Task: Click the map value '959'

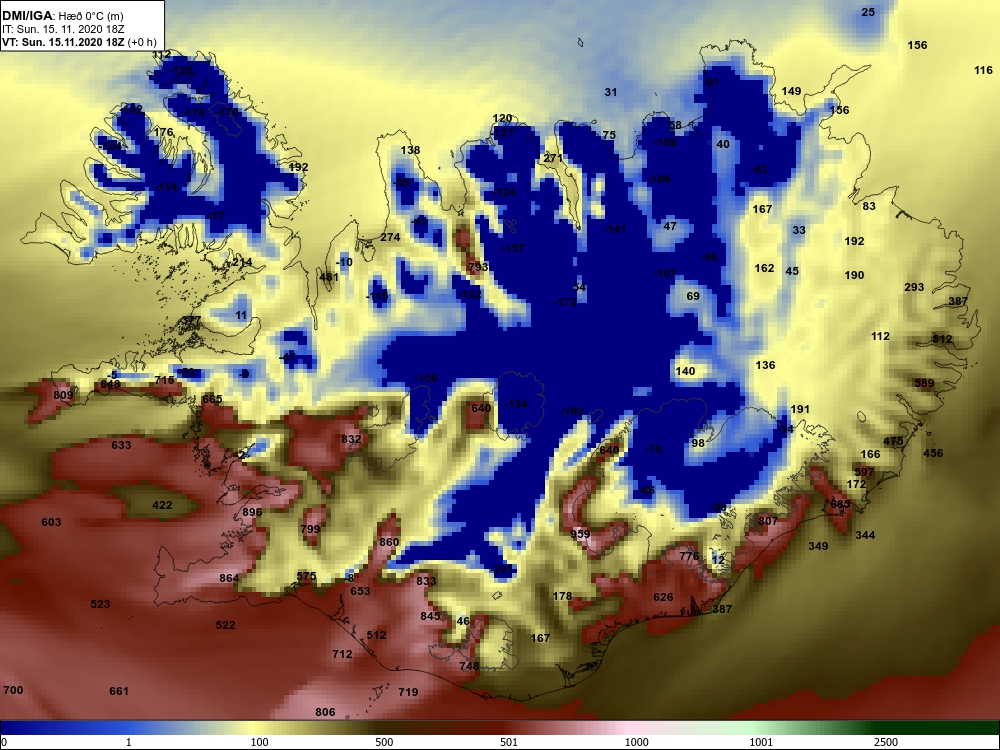Action: [x=580, y=534]
